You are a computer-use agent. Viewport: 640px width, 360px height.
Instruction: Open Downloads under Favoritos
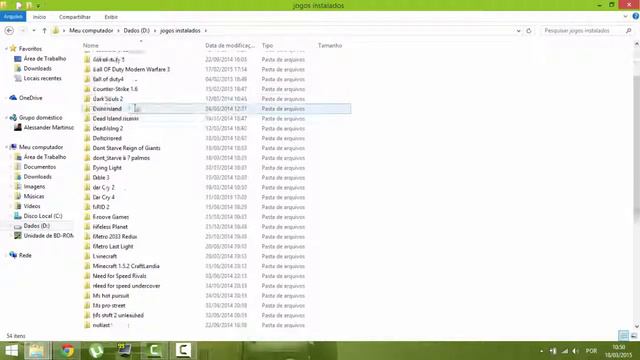[x=38, y=69]
